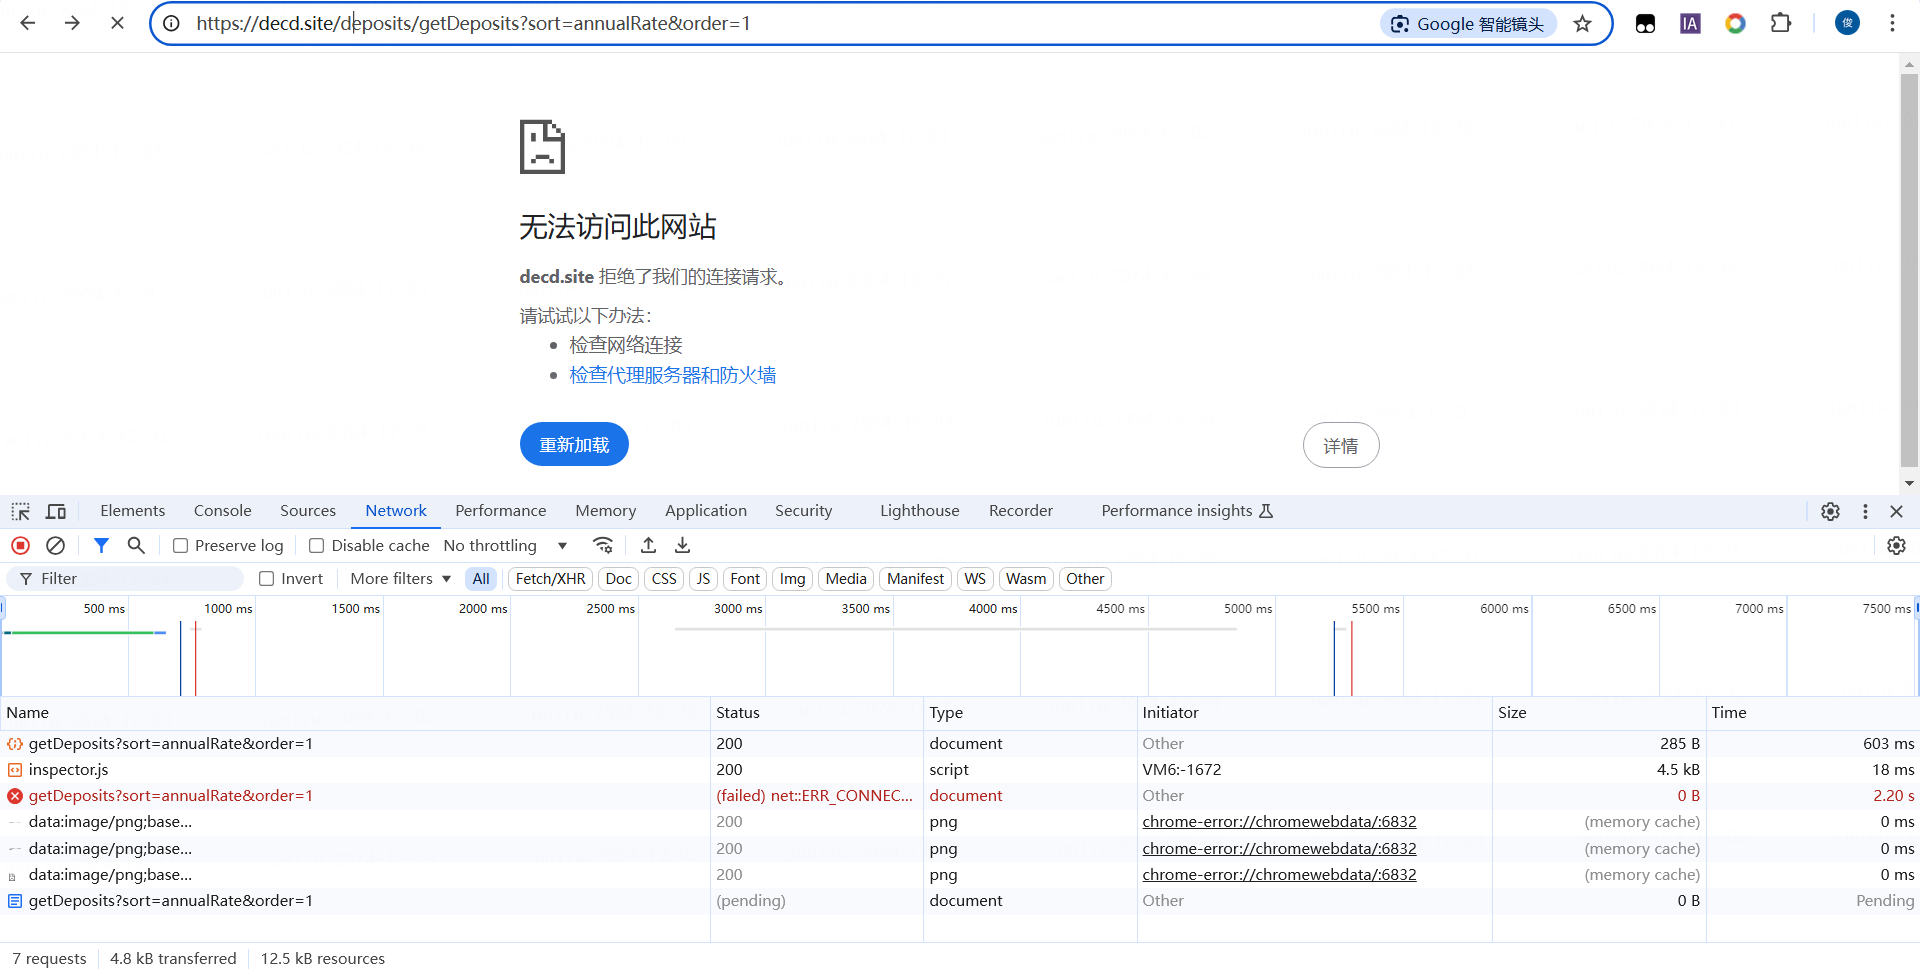Open DevTools settings gear
This screenshot has height=974, width=1920.
(1830, 511)
